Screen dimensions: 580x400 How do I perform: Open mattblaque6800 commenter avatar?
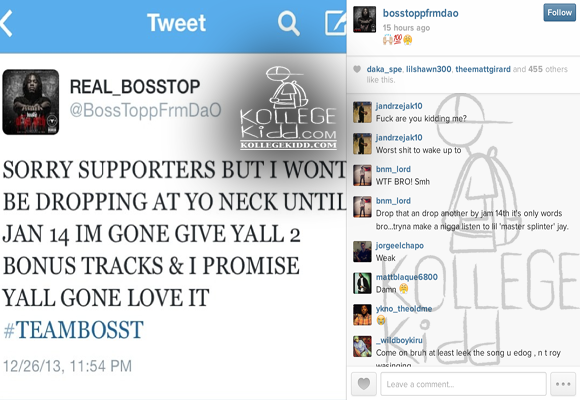click(x=362, y=283)
